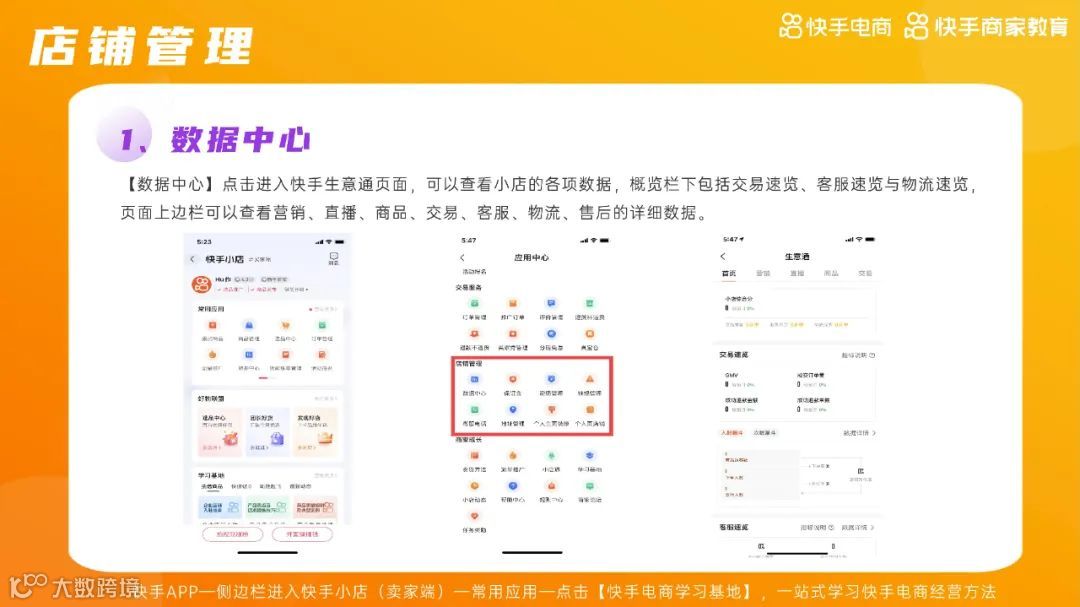Tap 推广订单 icon under 交易服务
This screenshot has width=1080, height=607.
(x=511, y=303)
